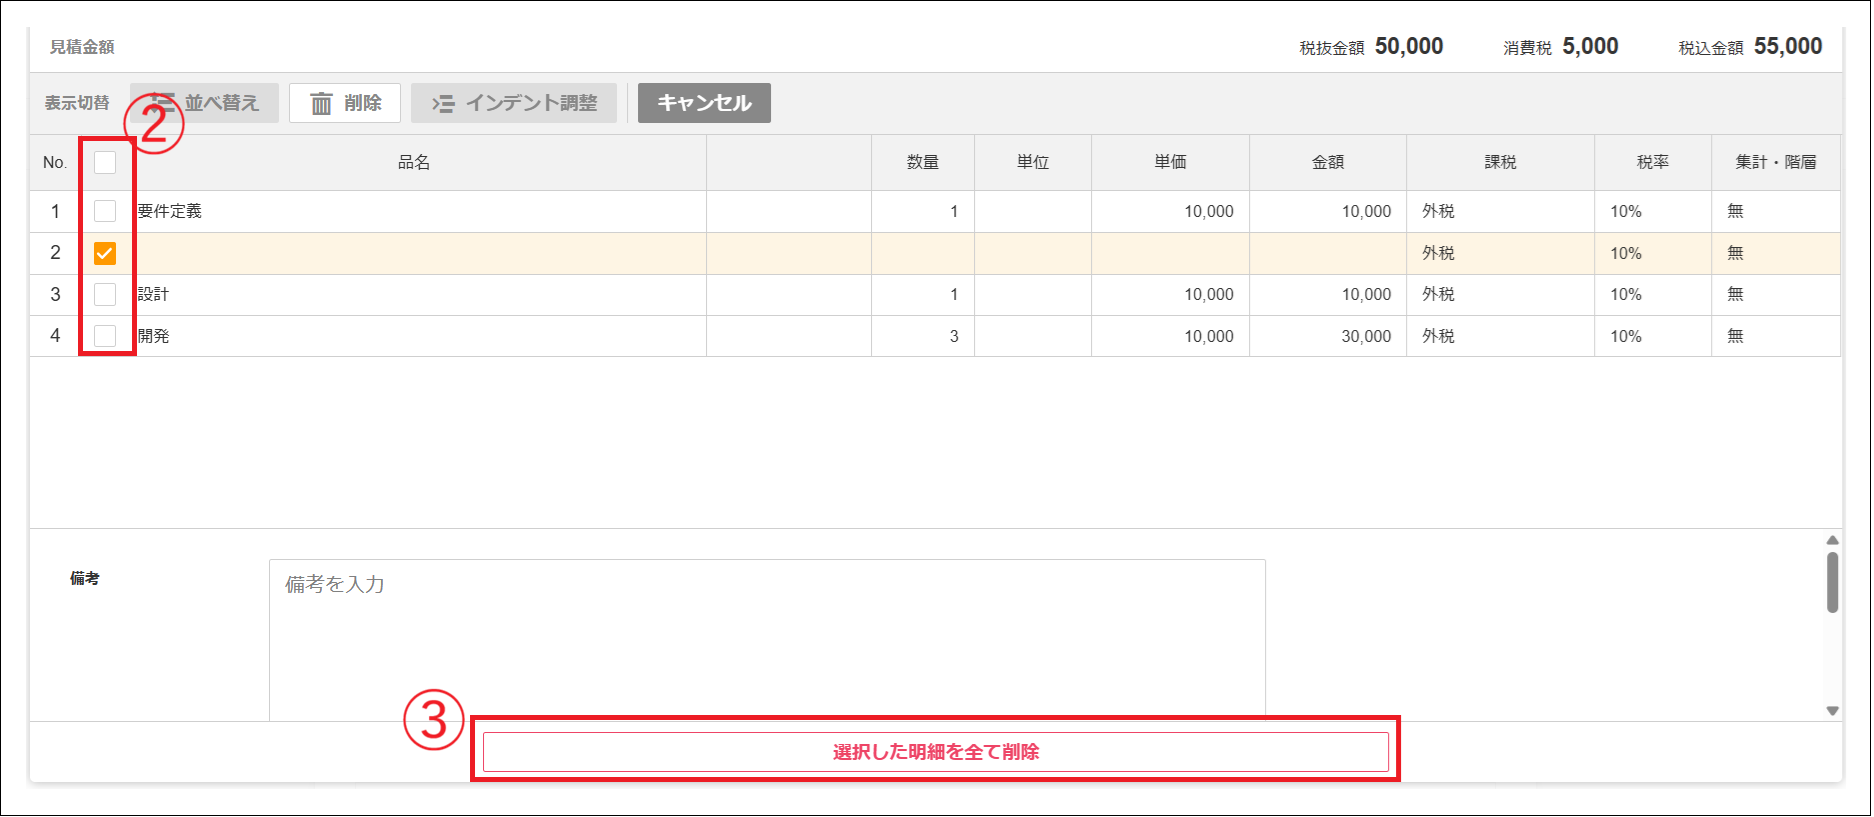
Task: Click the 要件定義 item name cell
Action: 420,211
